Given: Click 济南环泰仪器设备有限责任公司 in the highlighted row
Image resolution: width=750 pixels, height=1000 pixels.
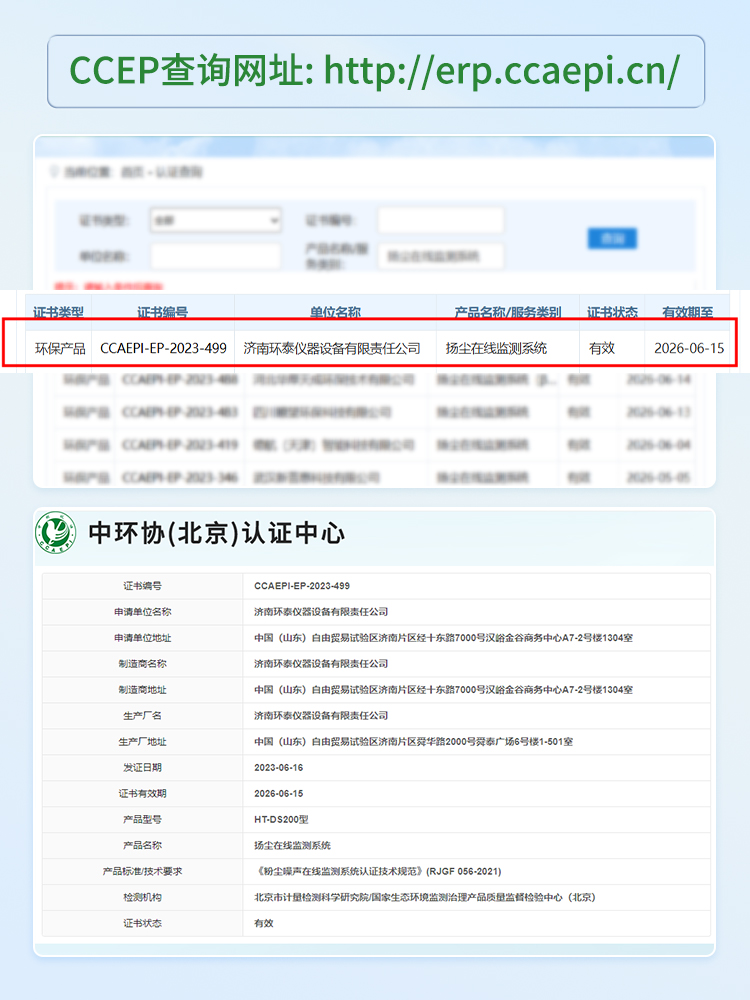Looking at the screenshot, I should (332, 349).
